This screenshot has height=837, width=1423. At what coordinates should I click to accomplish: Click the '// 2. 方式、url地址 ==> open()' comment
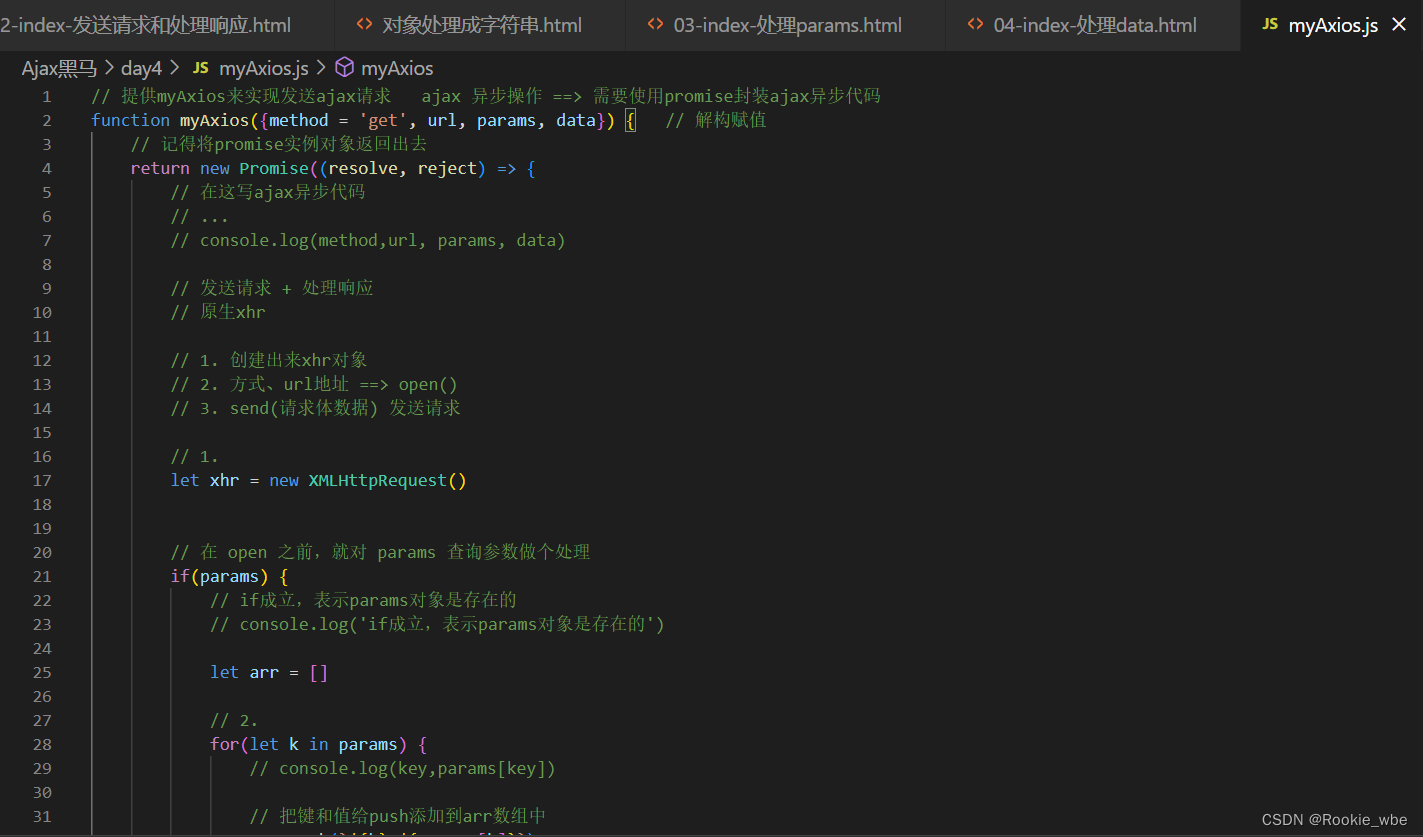pos(314,384)
